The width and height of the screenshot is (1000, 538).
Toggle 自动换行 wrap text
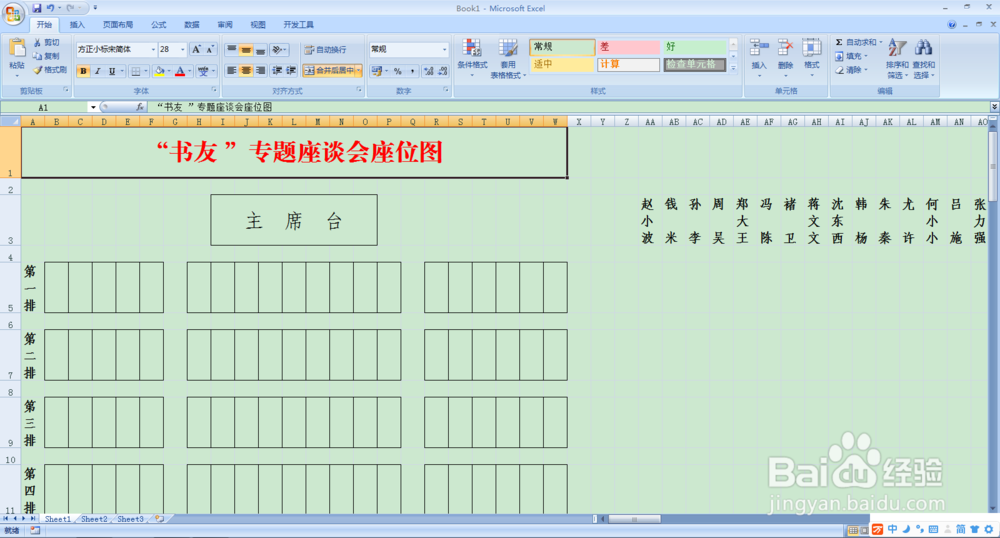point(325,49)
